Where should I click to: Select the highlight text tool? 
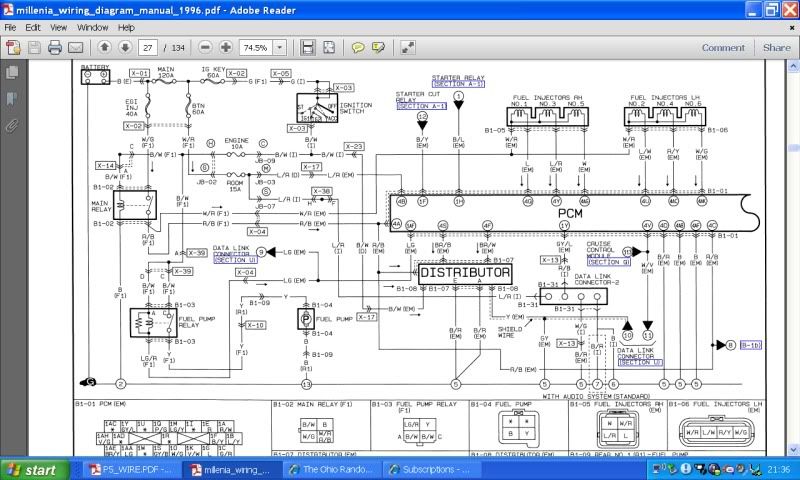coord(379,47)
